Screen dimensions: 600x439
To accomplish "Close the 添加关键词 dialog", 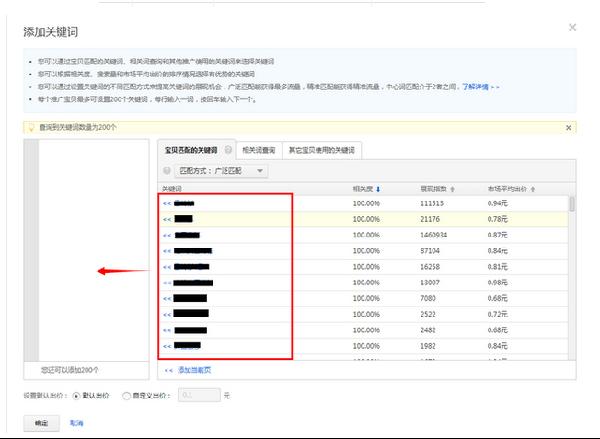I will click(572, 28).
